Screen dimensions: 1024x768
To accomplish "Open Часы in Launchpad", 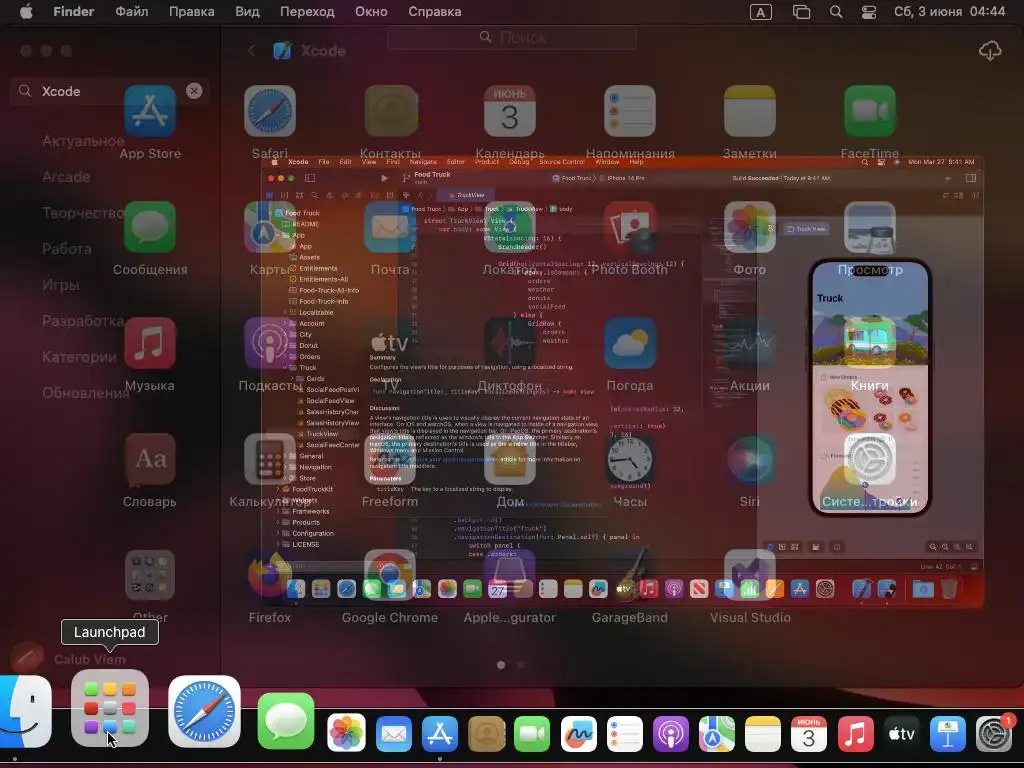I will coord(630,459).
